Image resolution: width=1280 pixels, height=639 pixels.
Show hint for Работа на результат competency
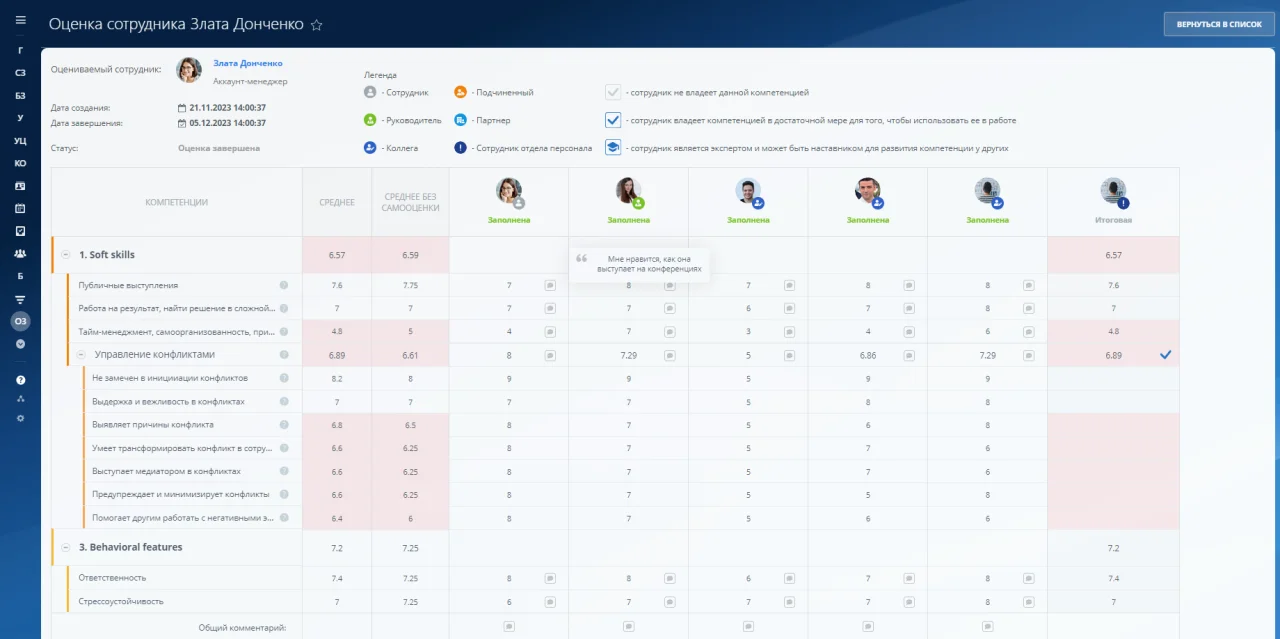[x=284, y=308]
